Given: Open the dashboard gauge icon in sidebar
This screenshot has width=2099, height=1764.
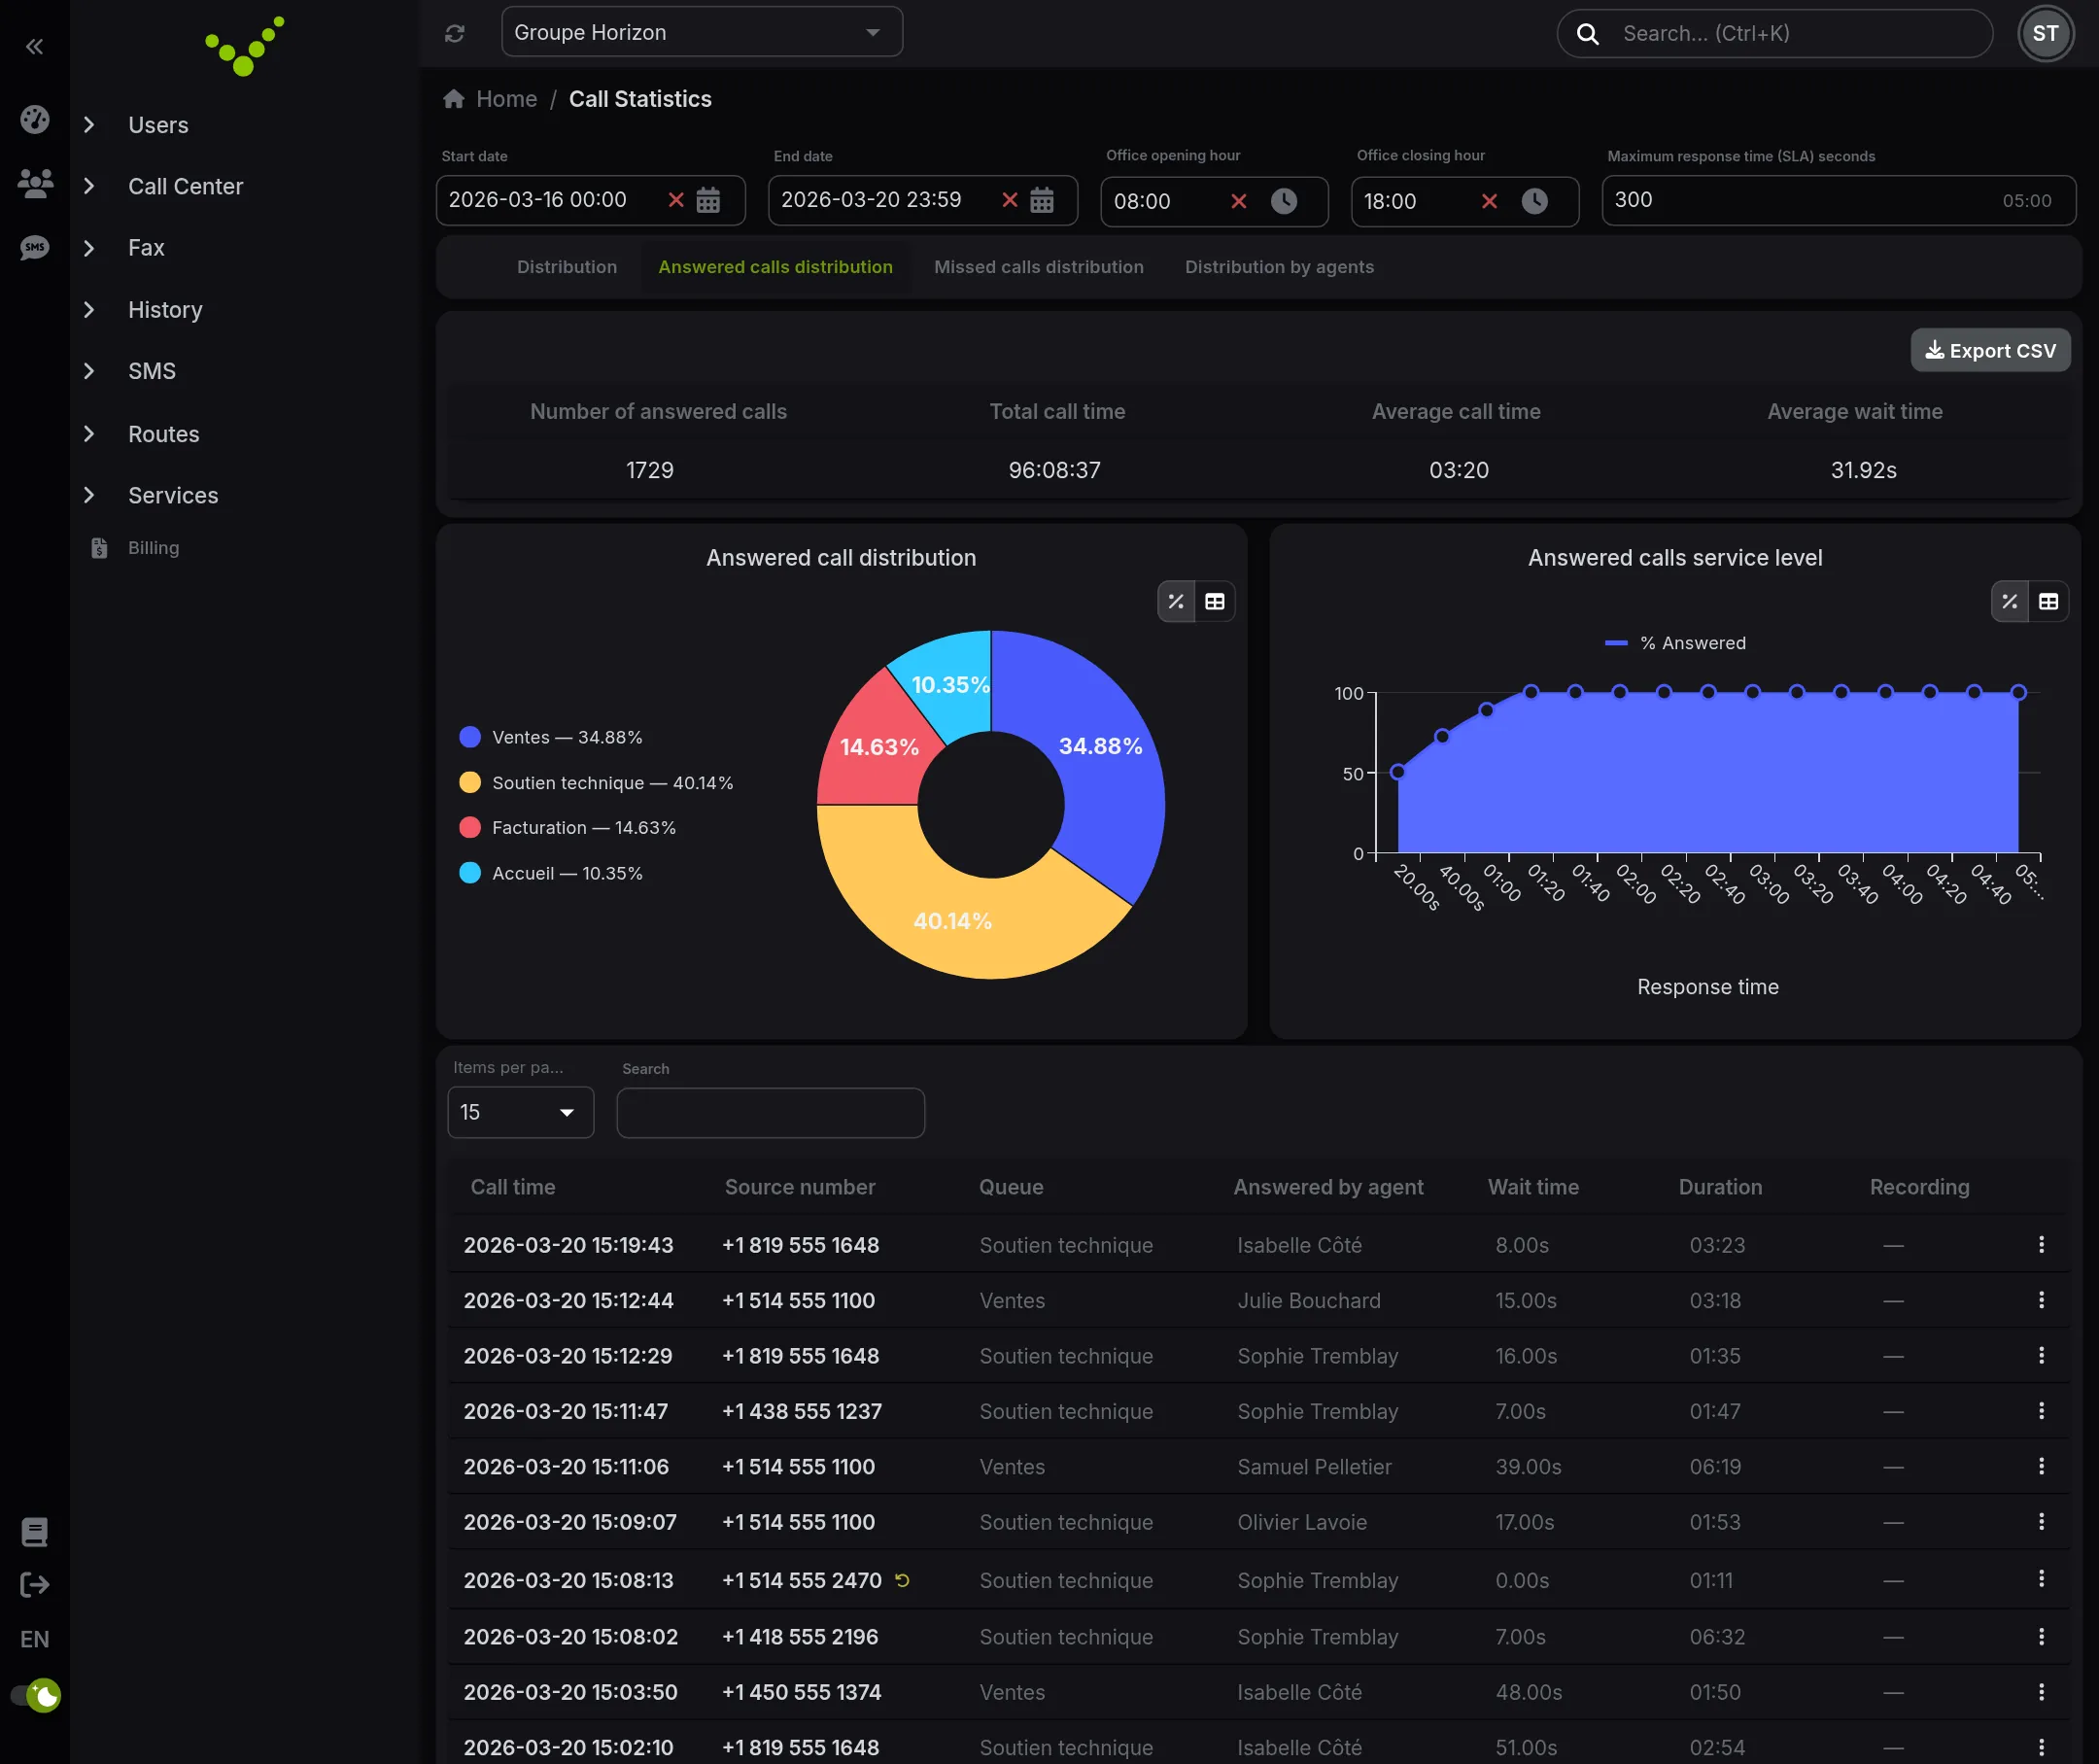Looking at the screenshot, I should point(35,120).
